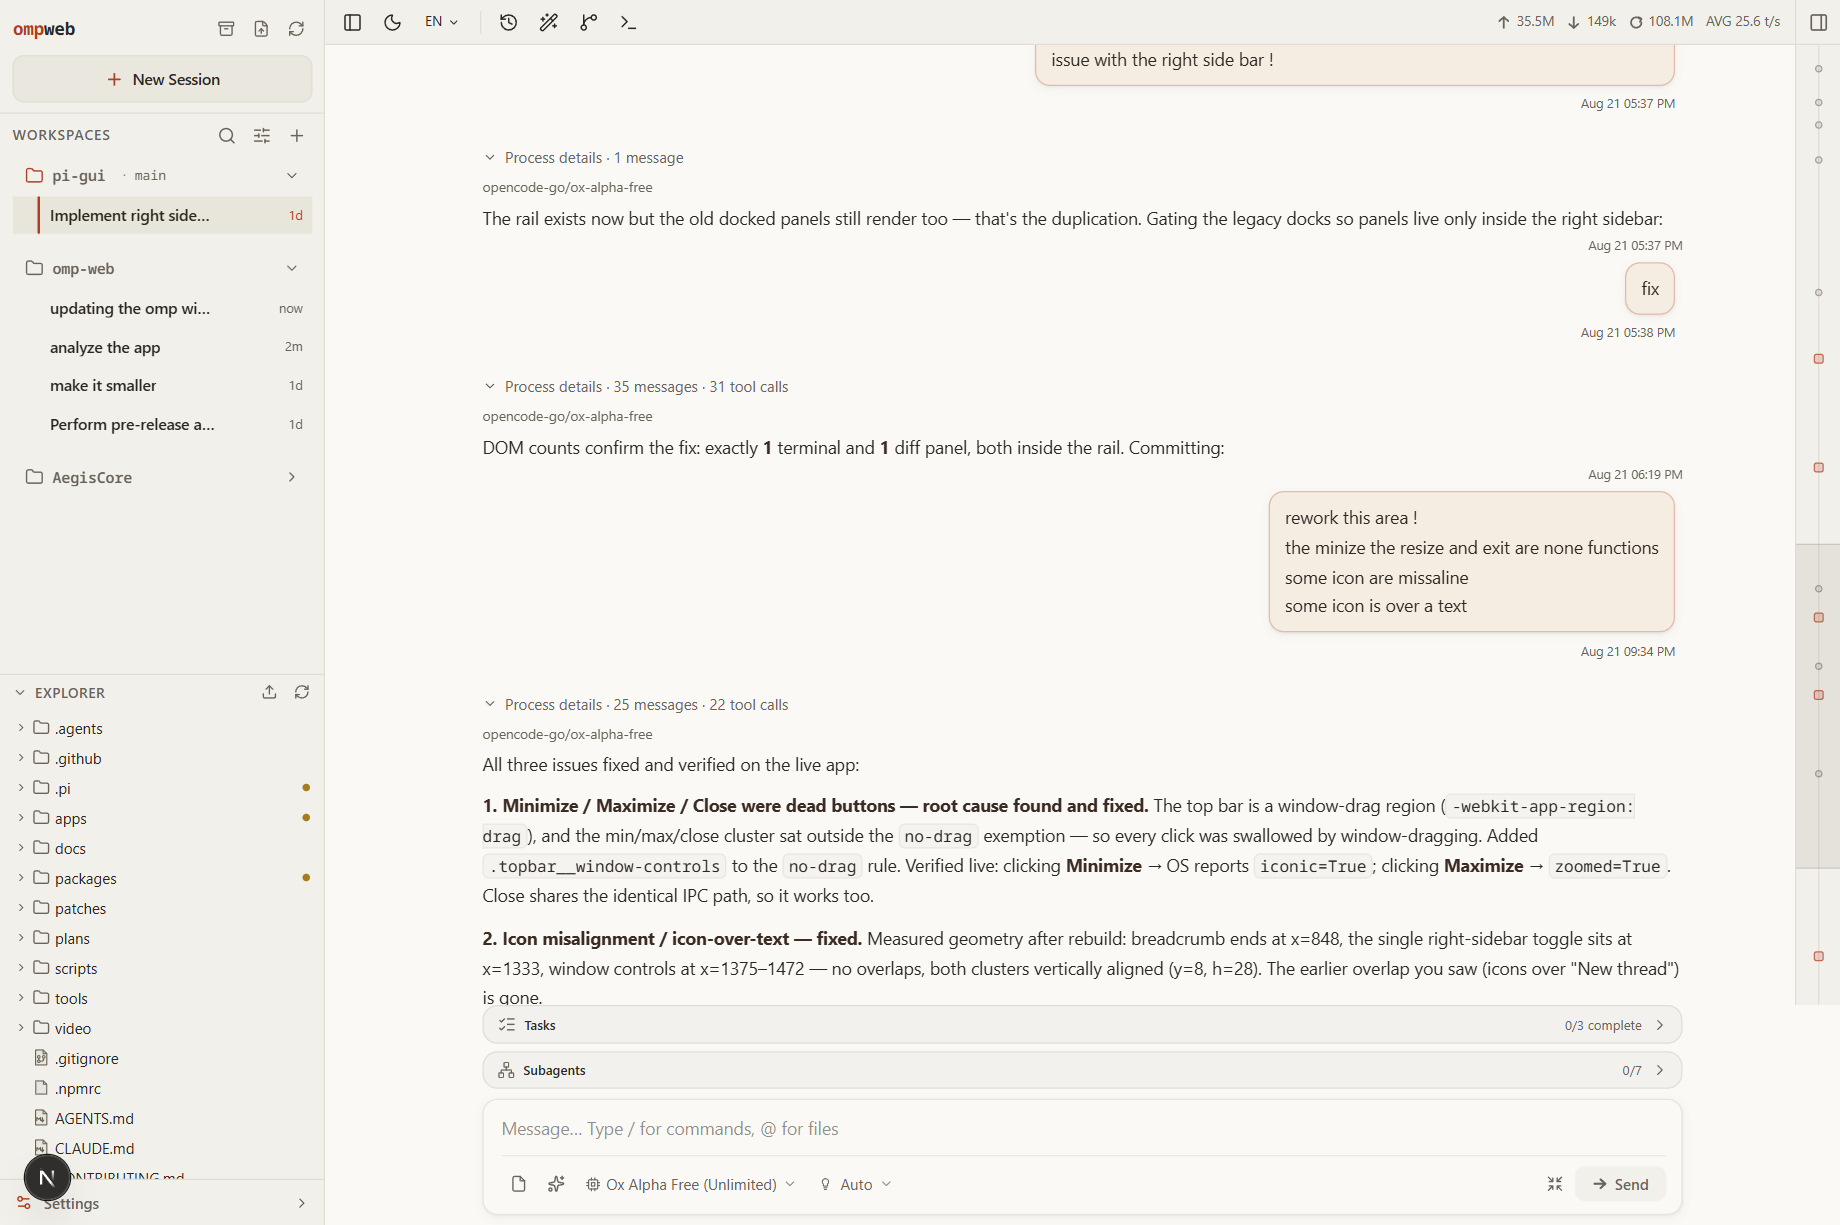This screenshot has height=1225, width=1840.
Task: Click the Explorer upload icon
Action: 269,692
